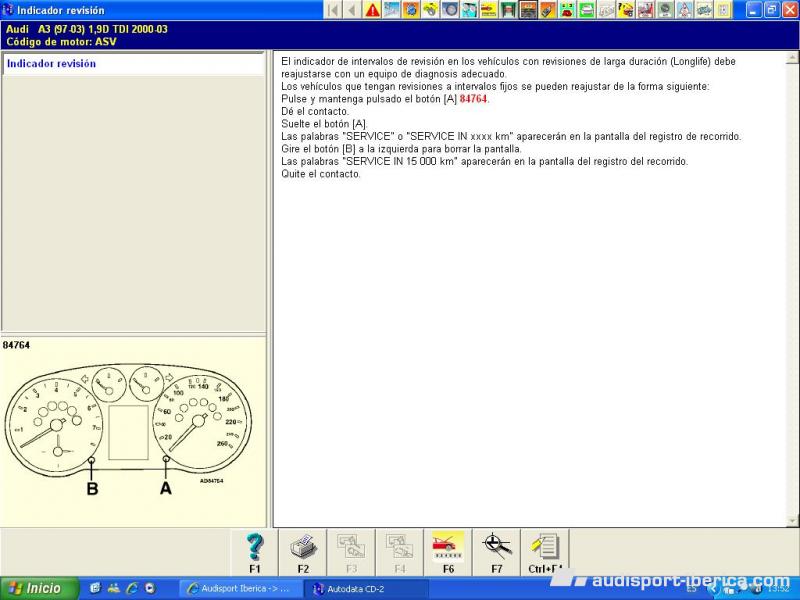Screen dimensions: 800x600
Task: Click the 'Código de motor: ASV' text
Action: 61,42
